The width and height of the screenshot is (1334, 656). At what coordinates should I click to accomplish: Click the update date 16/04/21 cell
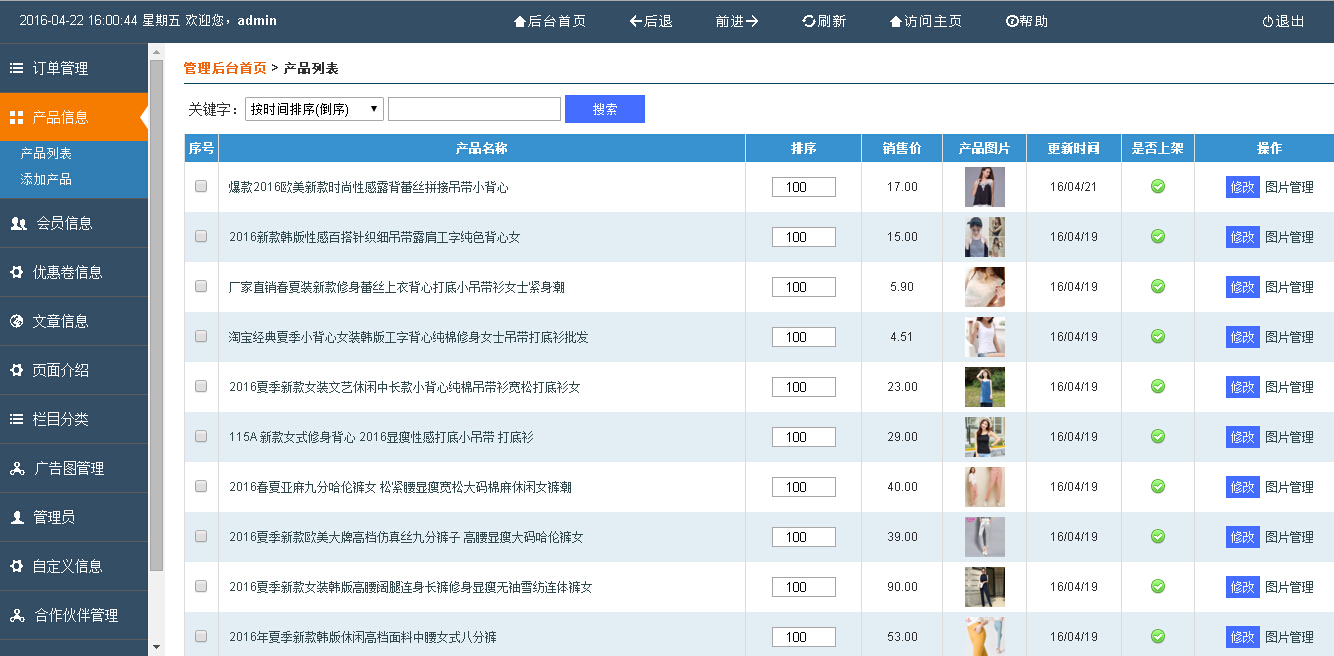[1074, 187]
